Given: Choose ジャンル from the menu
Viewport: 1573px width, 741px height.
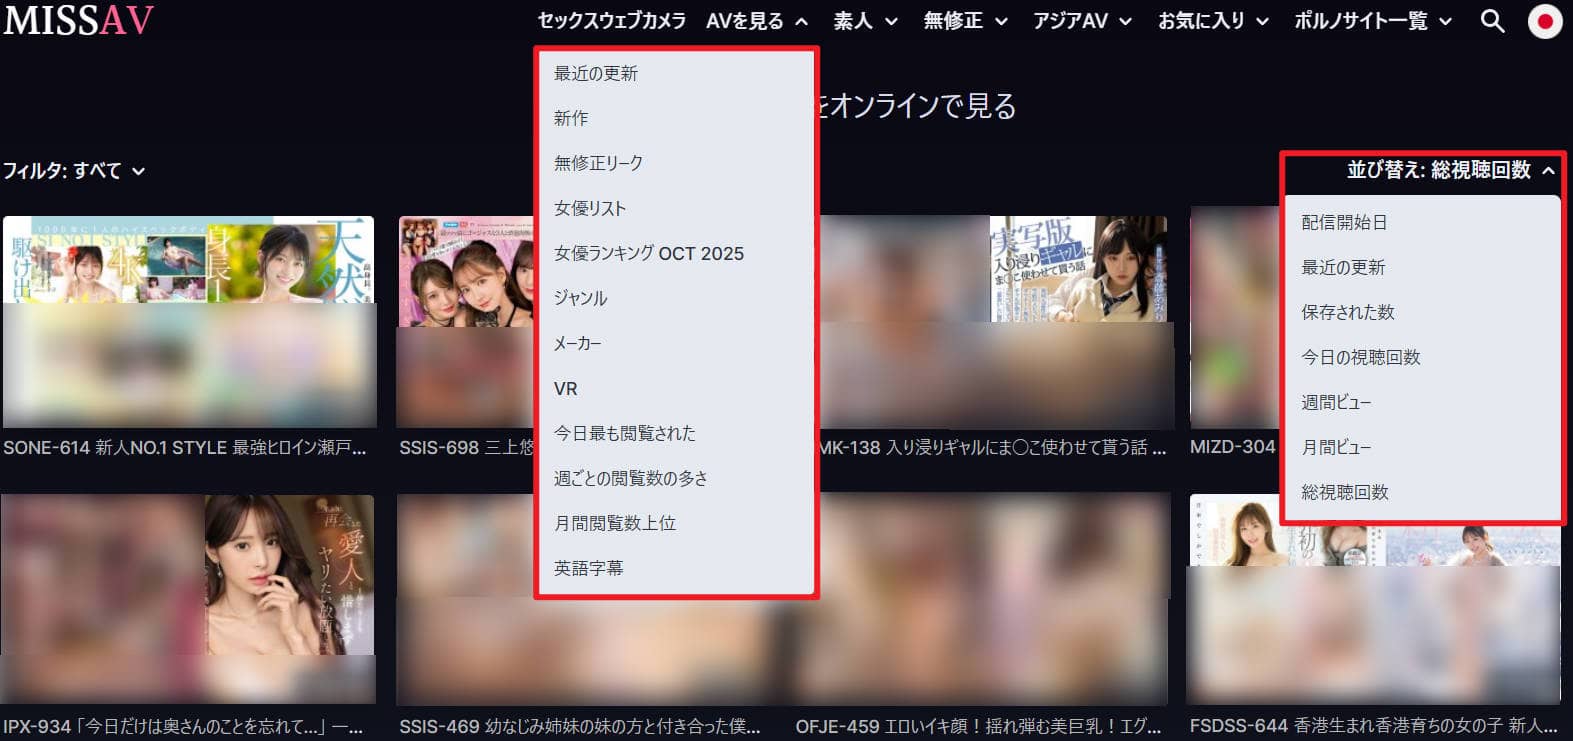Looking at the screenshot, I should pos(581,298).
